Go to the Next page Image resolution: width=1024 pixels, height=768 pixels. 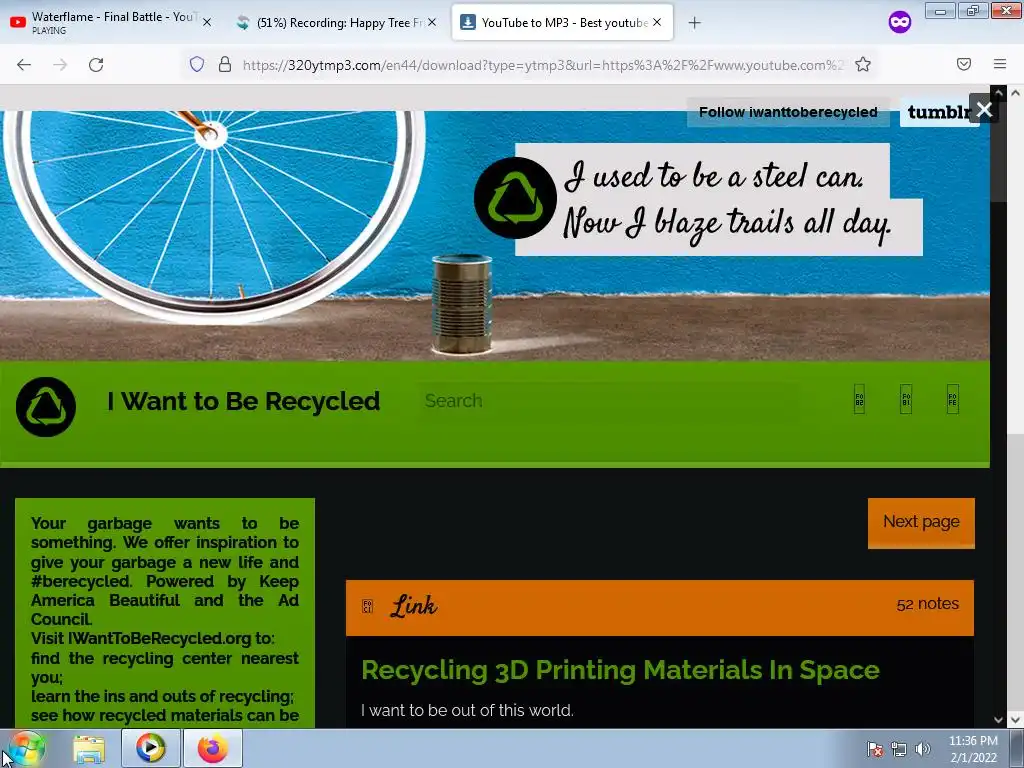point(921,522)
